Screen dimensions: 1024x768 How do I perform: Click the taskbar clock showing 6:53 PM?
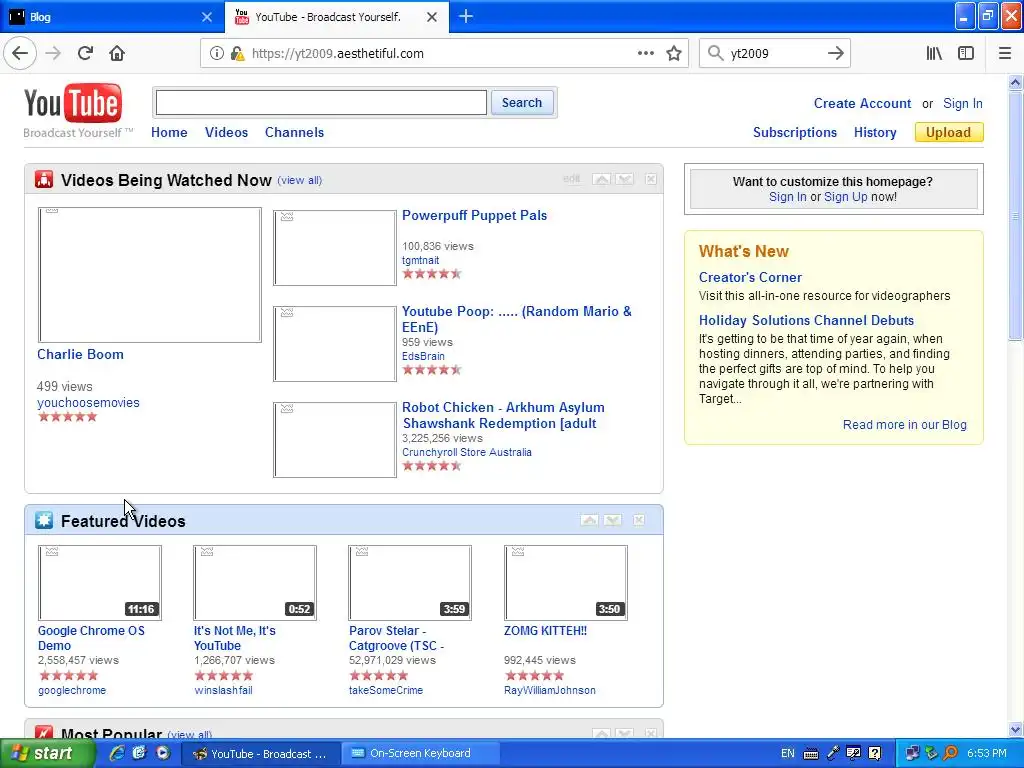986,754
